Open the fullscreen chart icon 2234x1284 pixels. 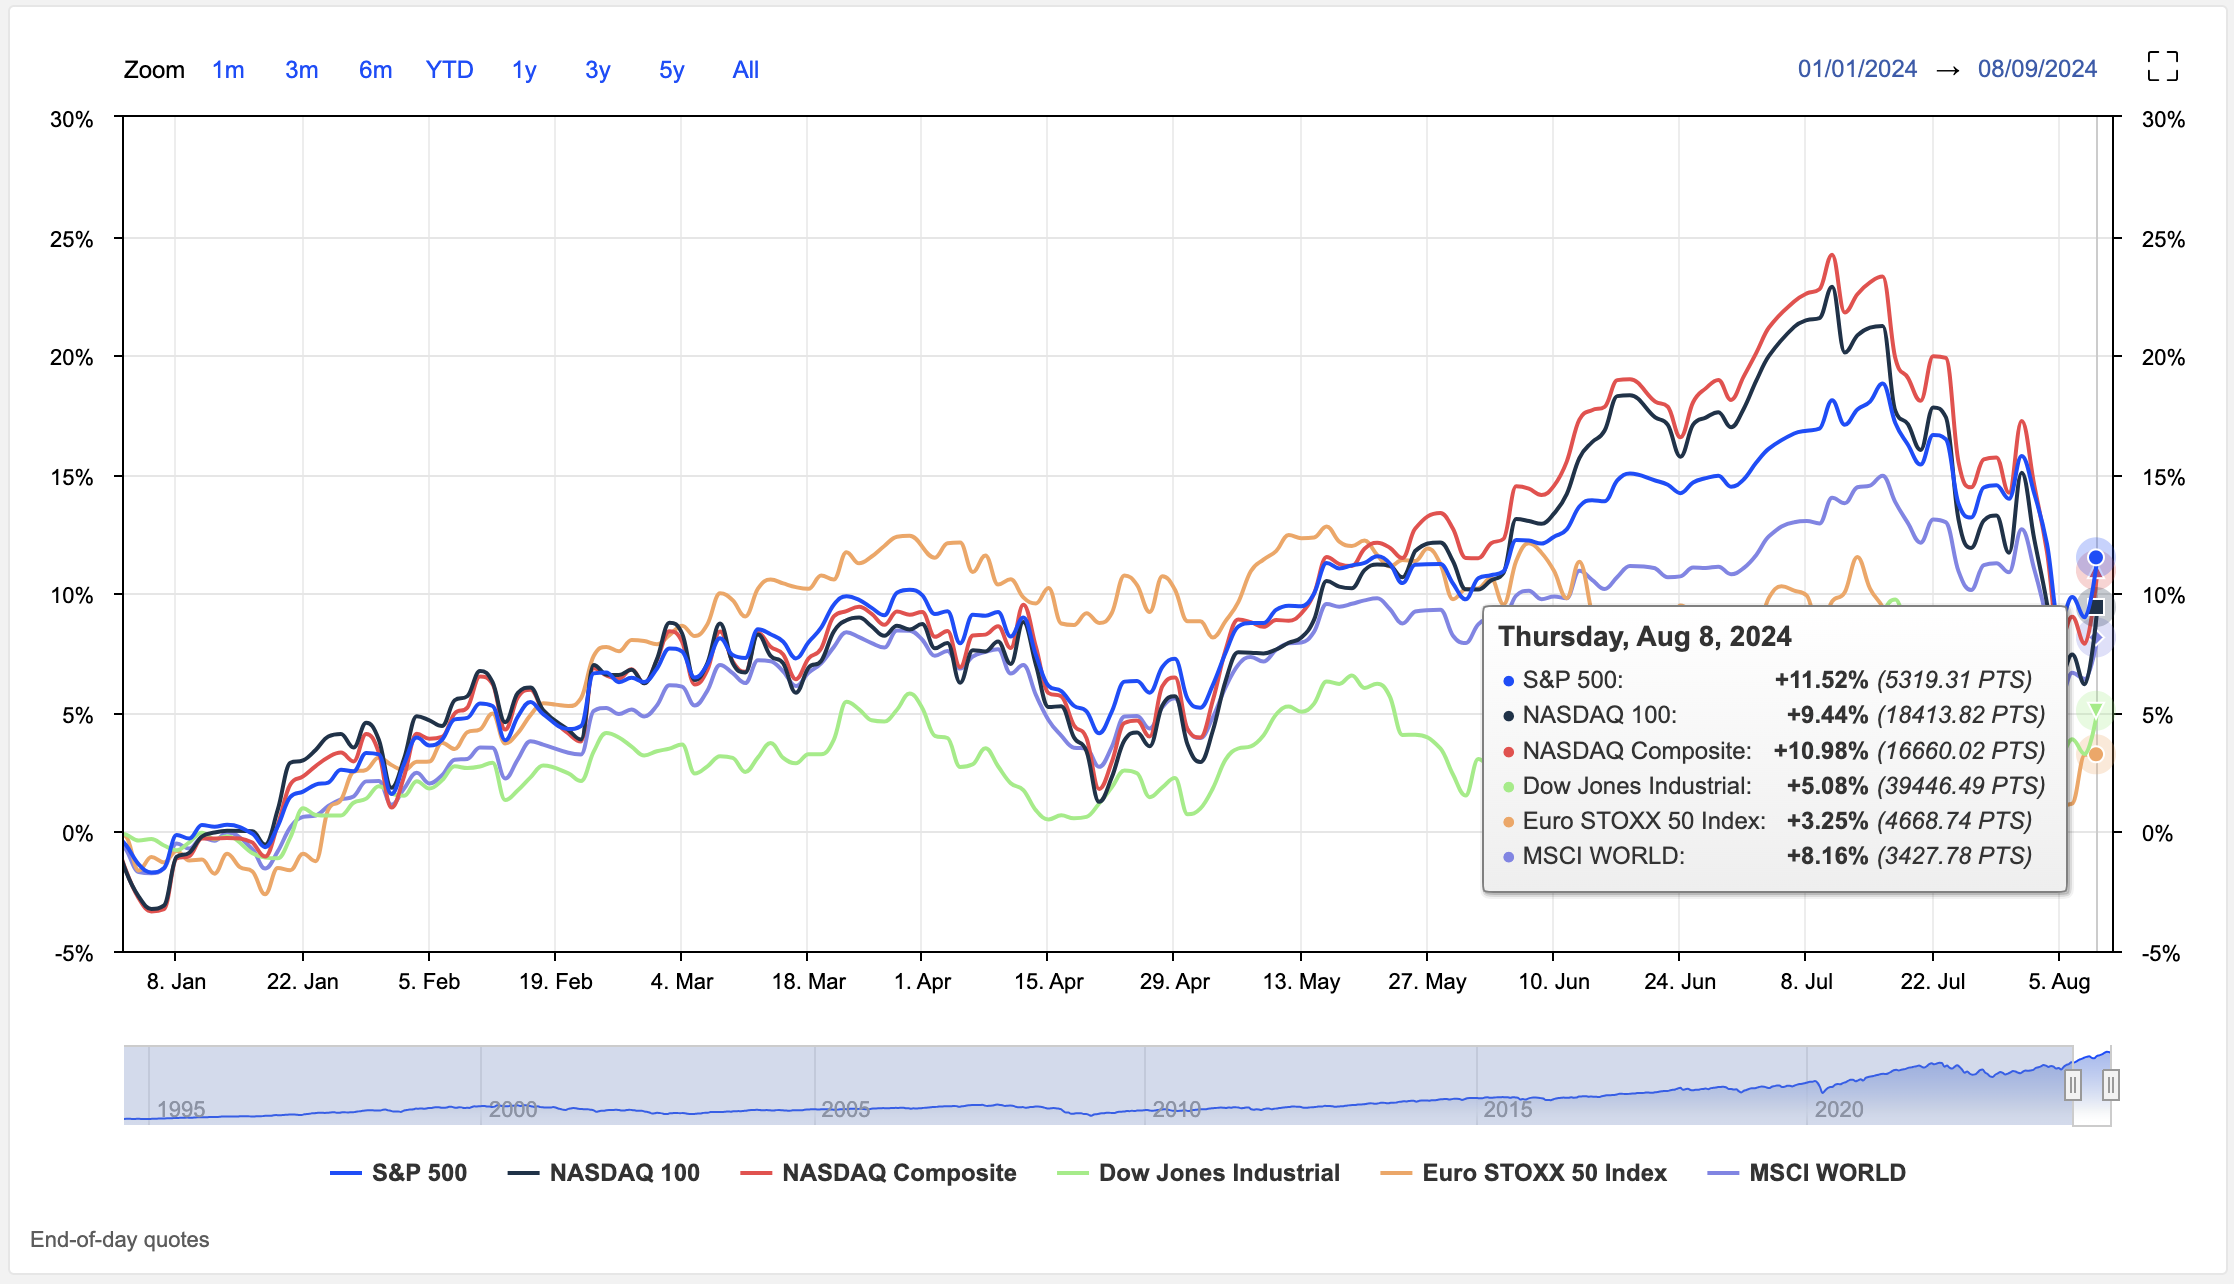pos(2162,67)
